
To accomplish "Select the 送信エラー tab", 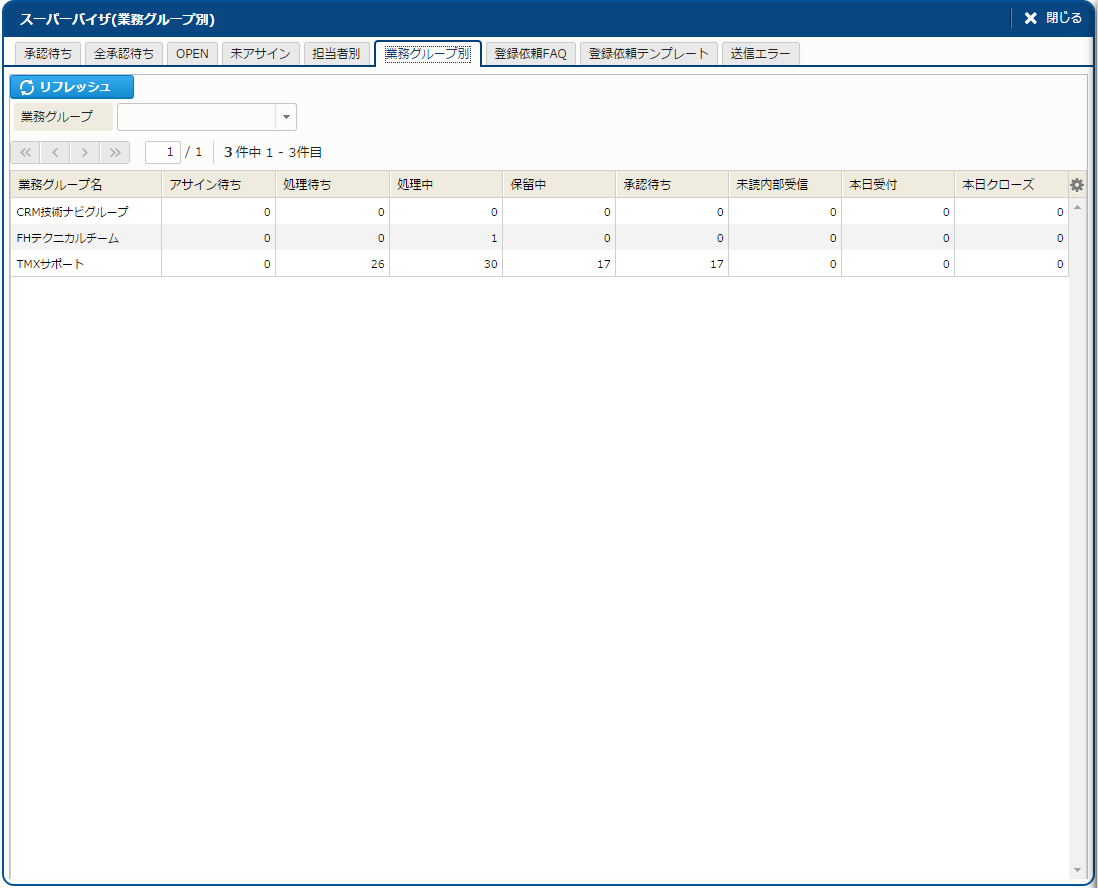I will point(760,54).
